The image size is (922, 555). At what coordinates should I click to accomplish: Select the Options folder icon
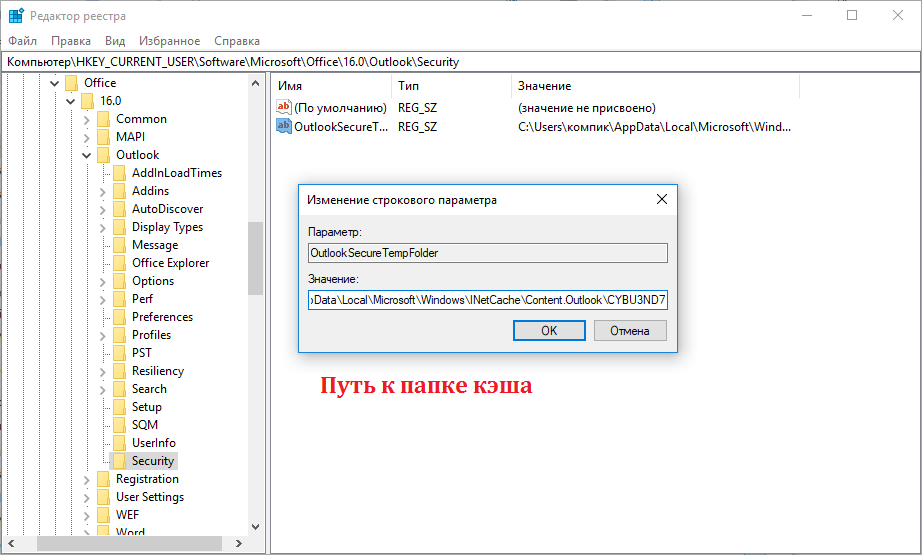coord(119,280)
